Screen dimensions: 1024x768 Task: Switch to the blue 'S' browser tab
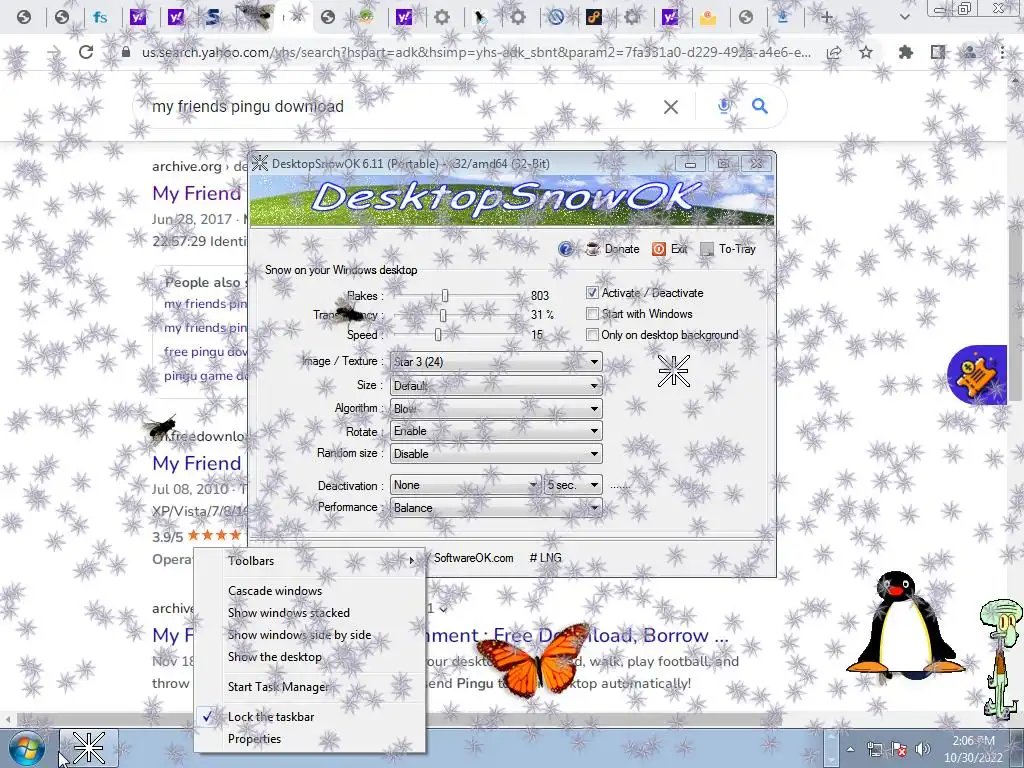(x=213, y=17)
